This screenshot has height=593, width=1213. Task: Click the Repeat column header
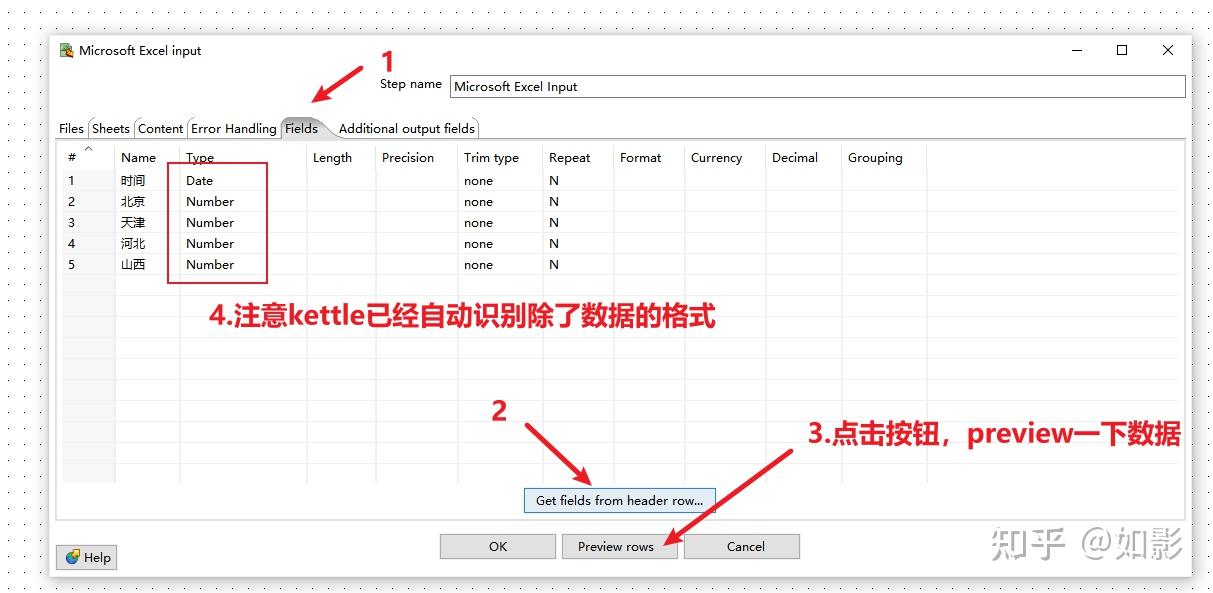coord(569,157)
